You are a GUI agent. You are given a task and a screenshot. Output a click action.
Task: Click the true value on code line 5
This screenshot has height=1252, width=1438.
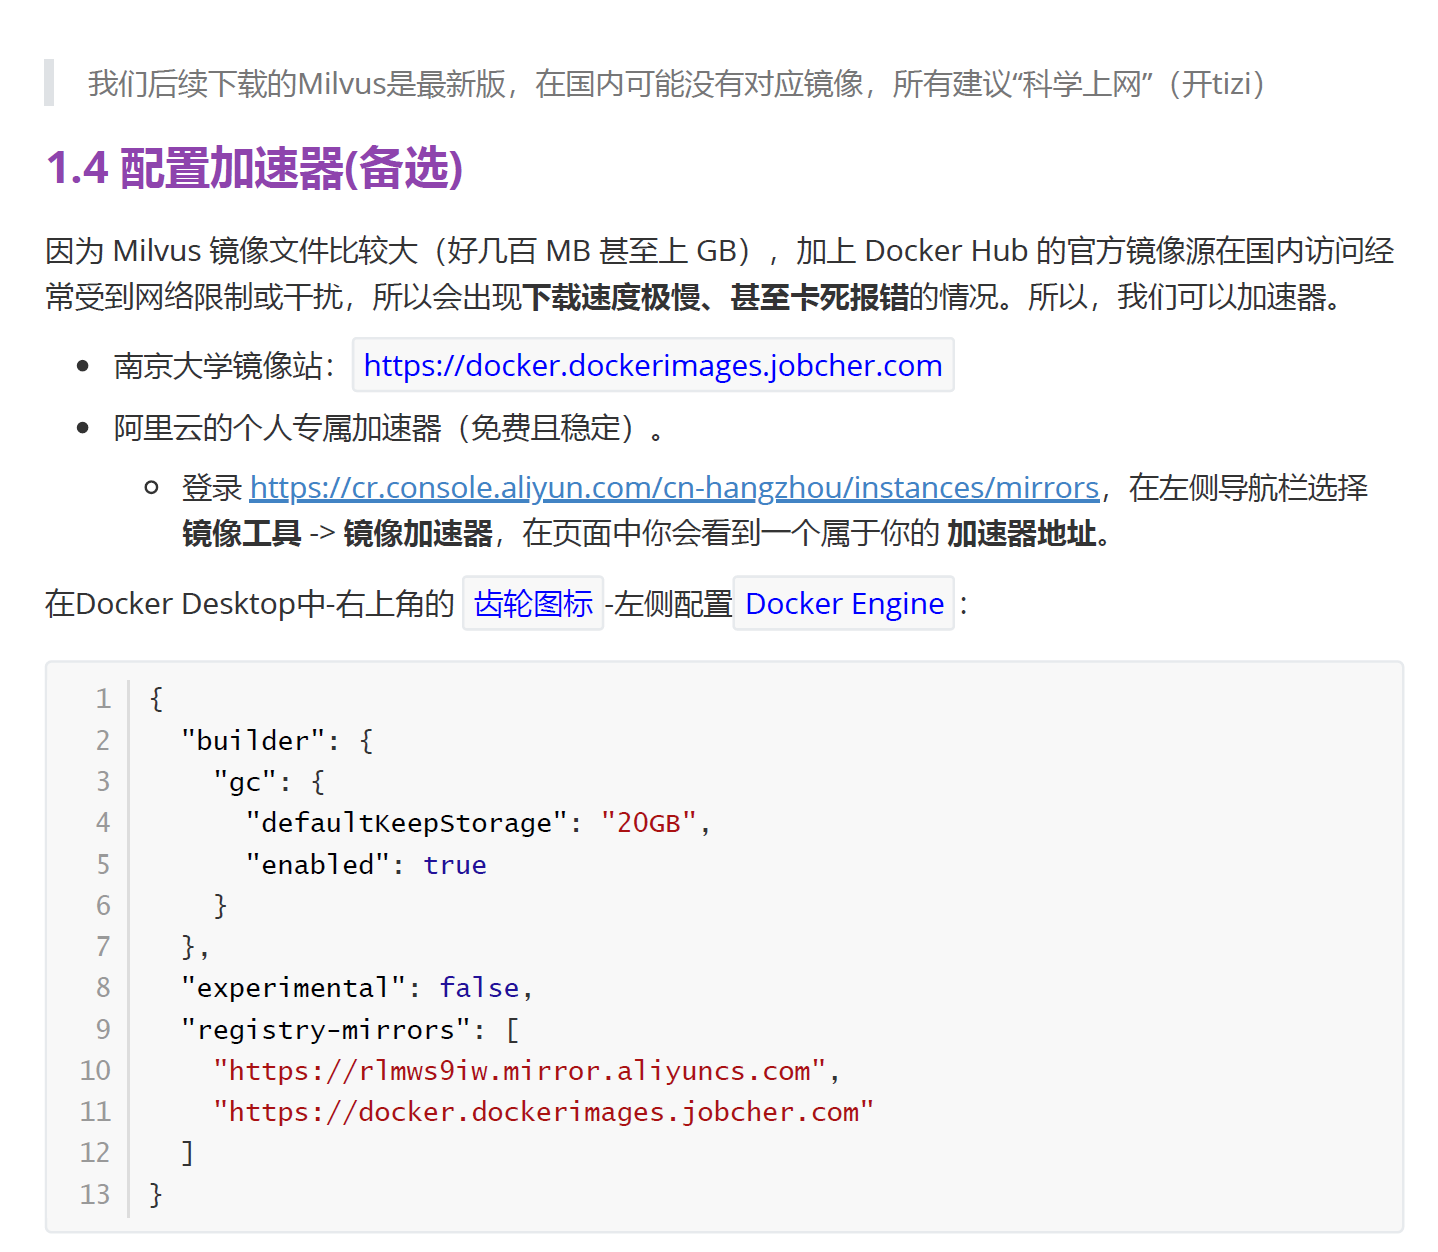455,864
